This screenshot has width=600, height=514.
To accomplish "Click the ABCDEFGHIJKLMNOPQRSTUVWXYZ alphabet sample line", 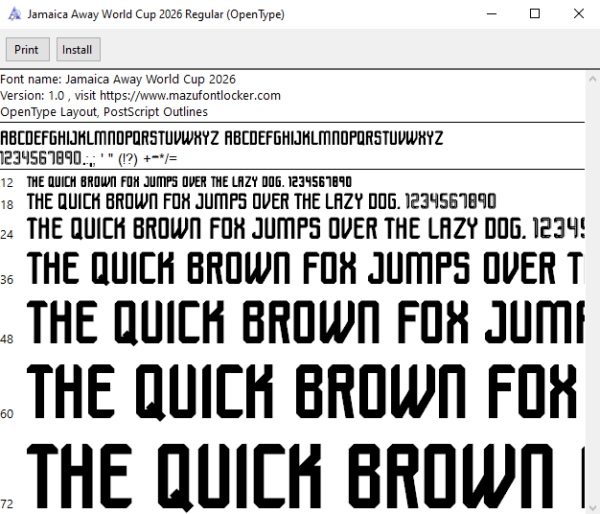I will [222, 138].
